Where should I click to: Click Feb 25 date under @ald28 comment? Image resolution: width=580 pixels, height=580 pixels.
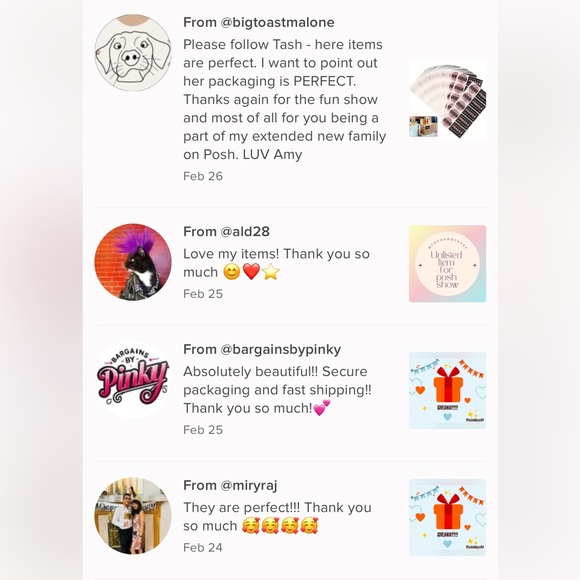203,294
